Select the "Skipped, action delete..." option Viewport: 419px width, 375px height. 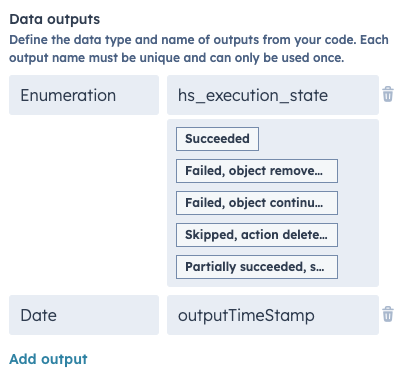pyautogui.click(x=257, y=235)
